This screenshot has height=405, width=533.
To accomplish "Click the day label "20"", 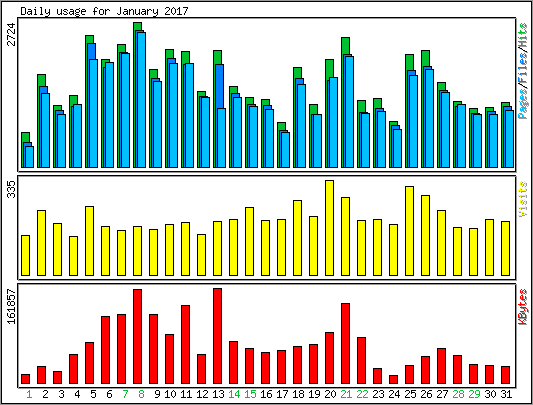I will [x=330, y=394].
